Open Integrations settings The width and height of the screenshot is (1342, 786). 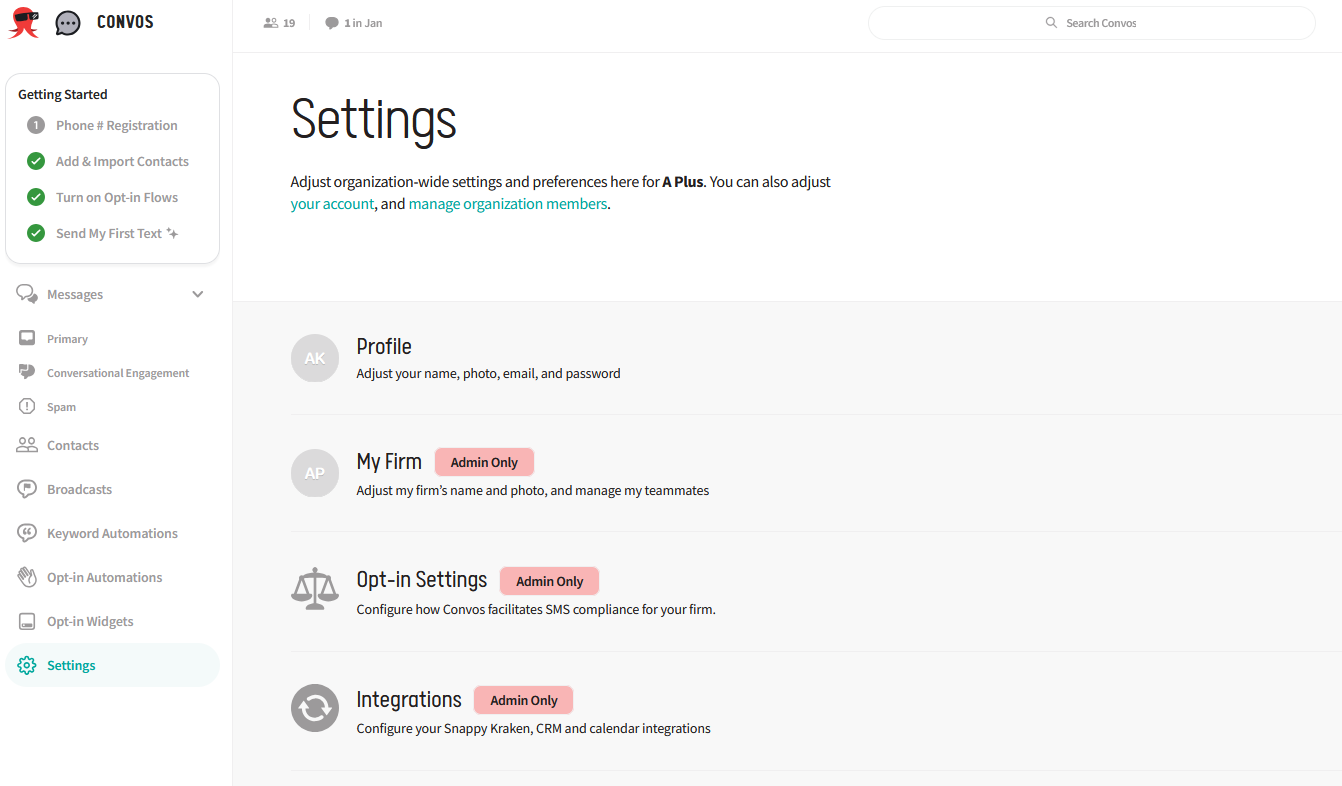409,699
